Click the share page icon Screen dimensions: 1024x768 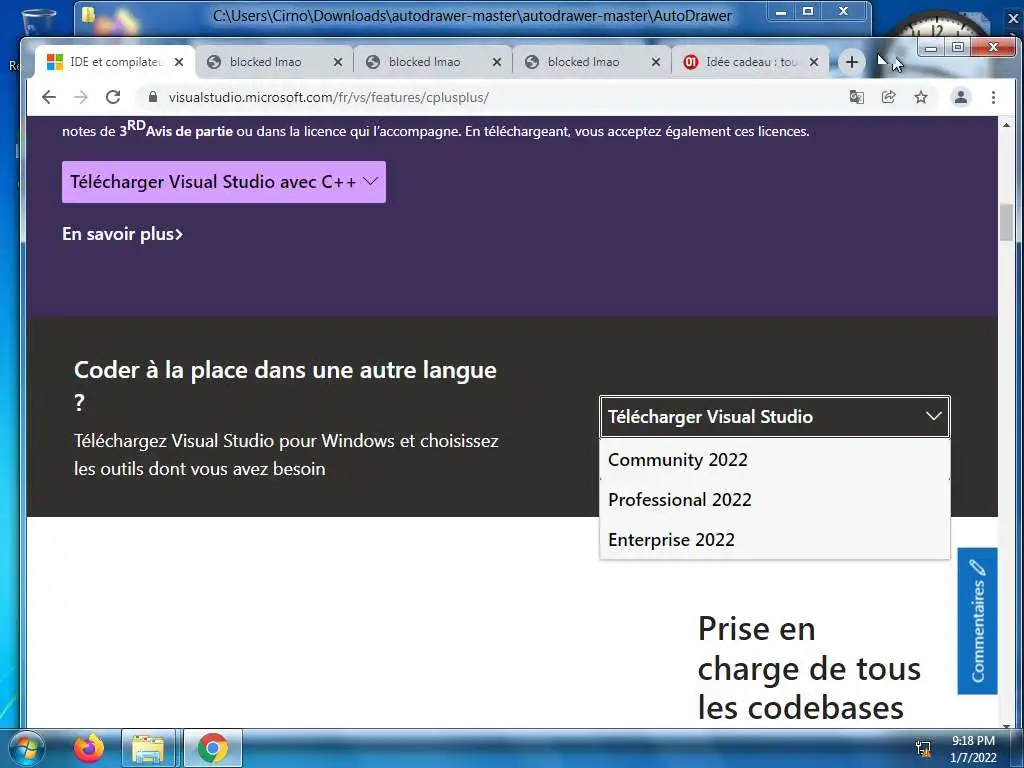pos(888,97)
